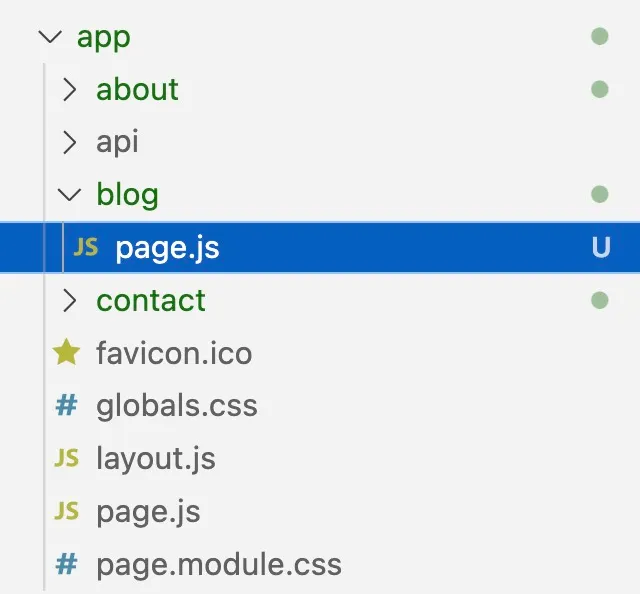Collapse the app folder chevron
Screen dimensions: 640x594
click(x=50, y=37)
